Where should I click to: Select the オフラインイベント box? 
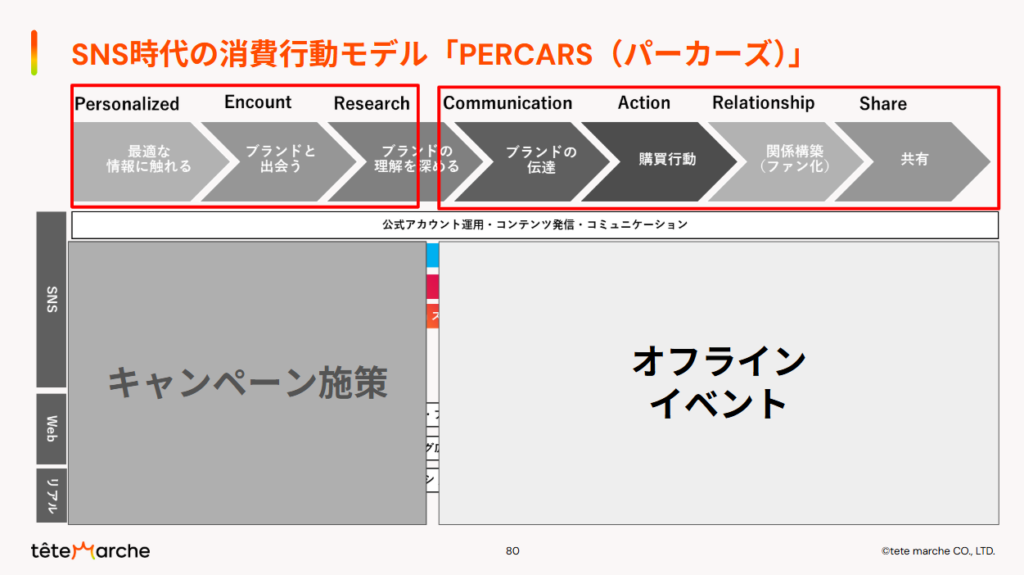(x=718, y=383)
